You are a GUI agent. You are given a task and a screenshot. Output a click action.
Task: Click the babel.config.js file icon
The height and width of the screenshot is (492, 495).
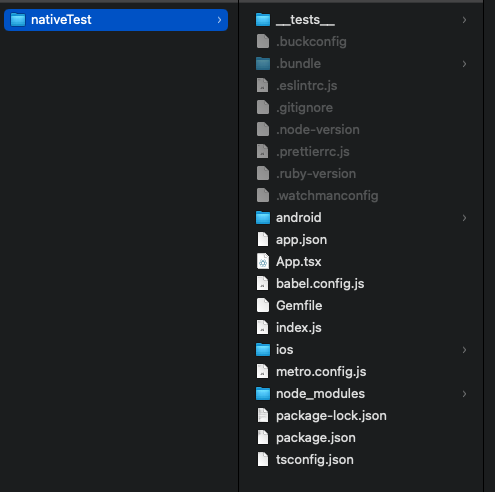tap(263, 284)
